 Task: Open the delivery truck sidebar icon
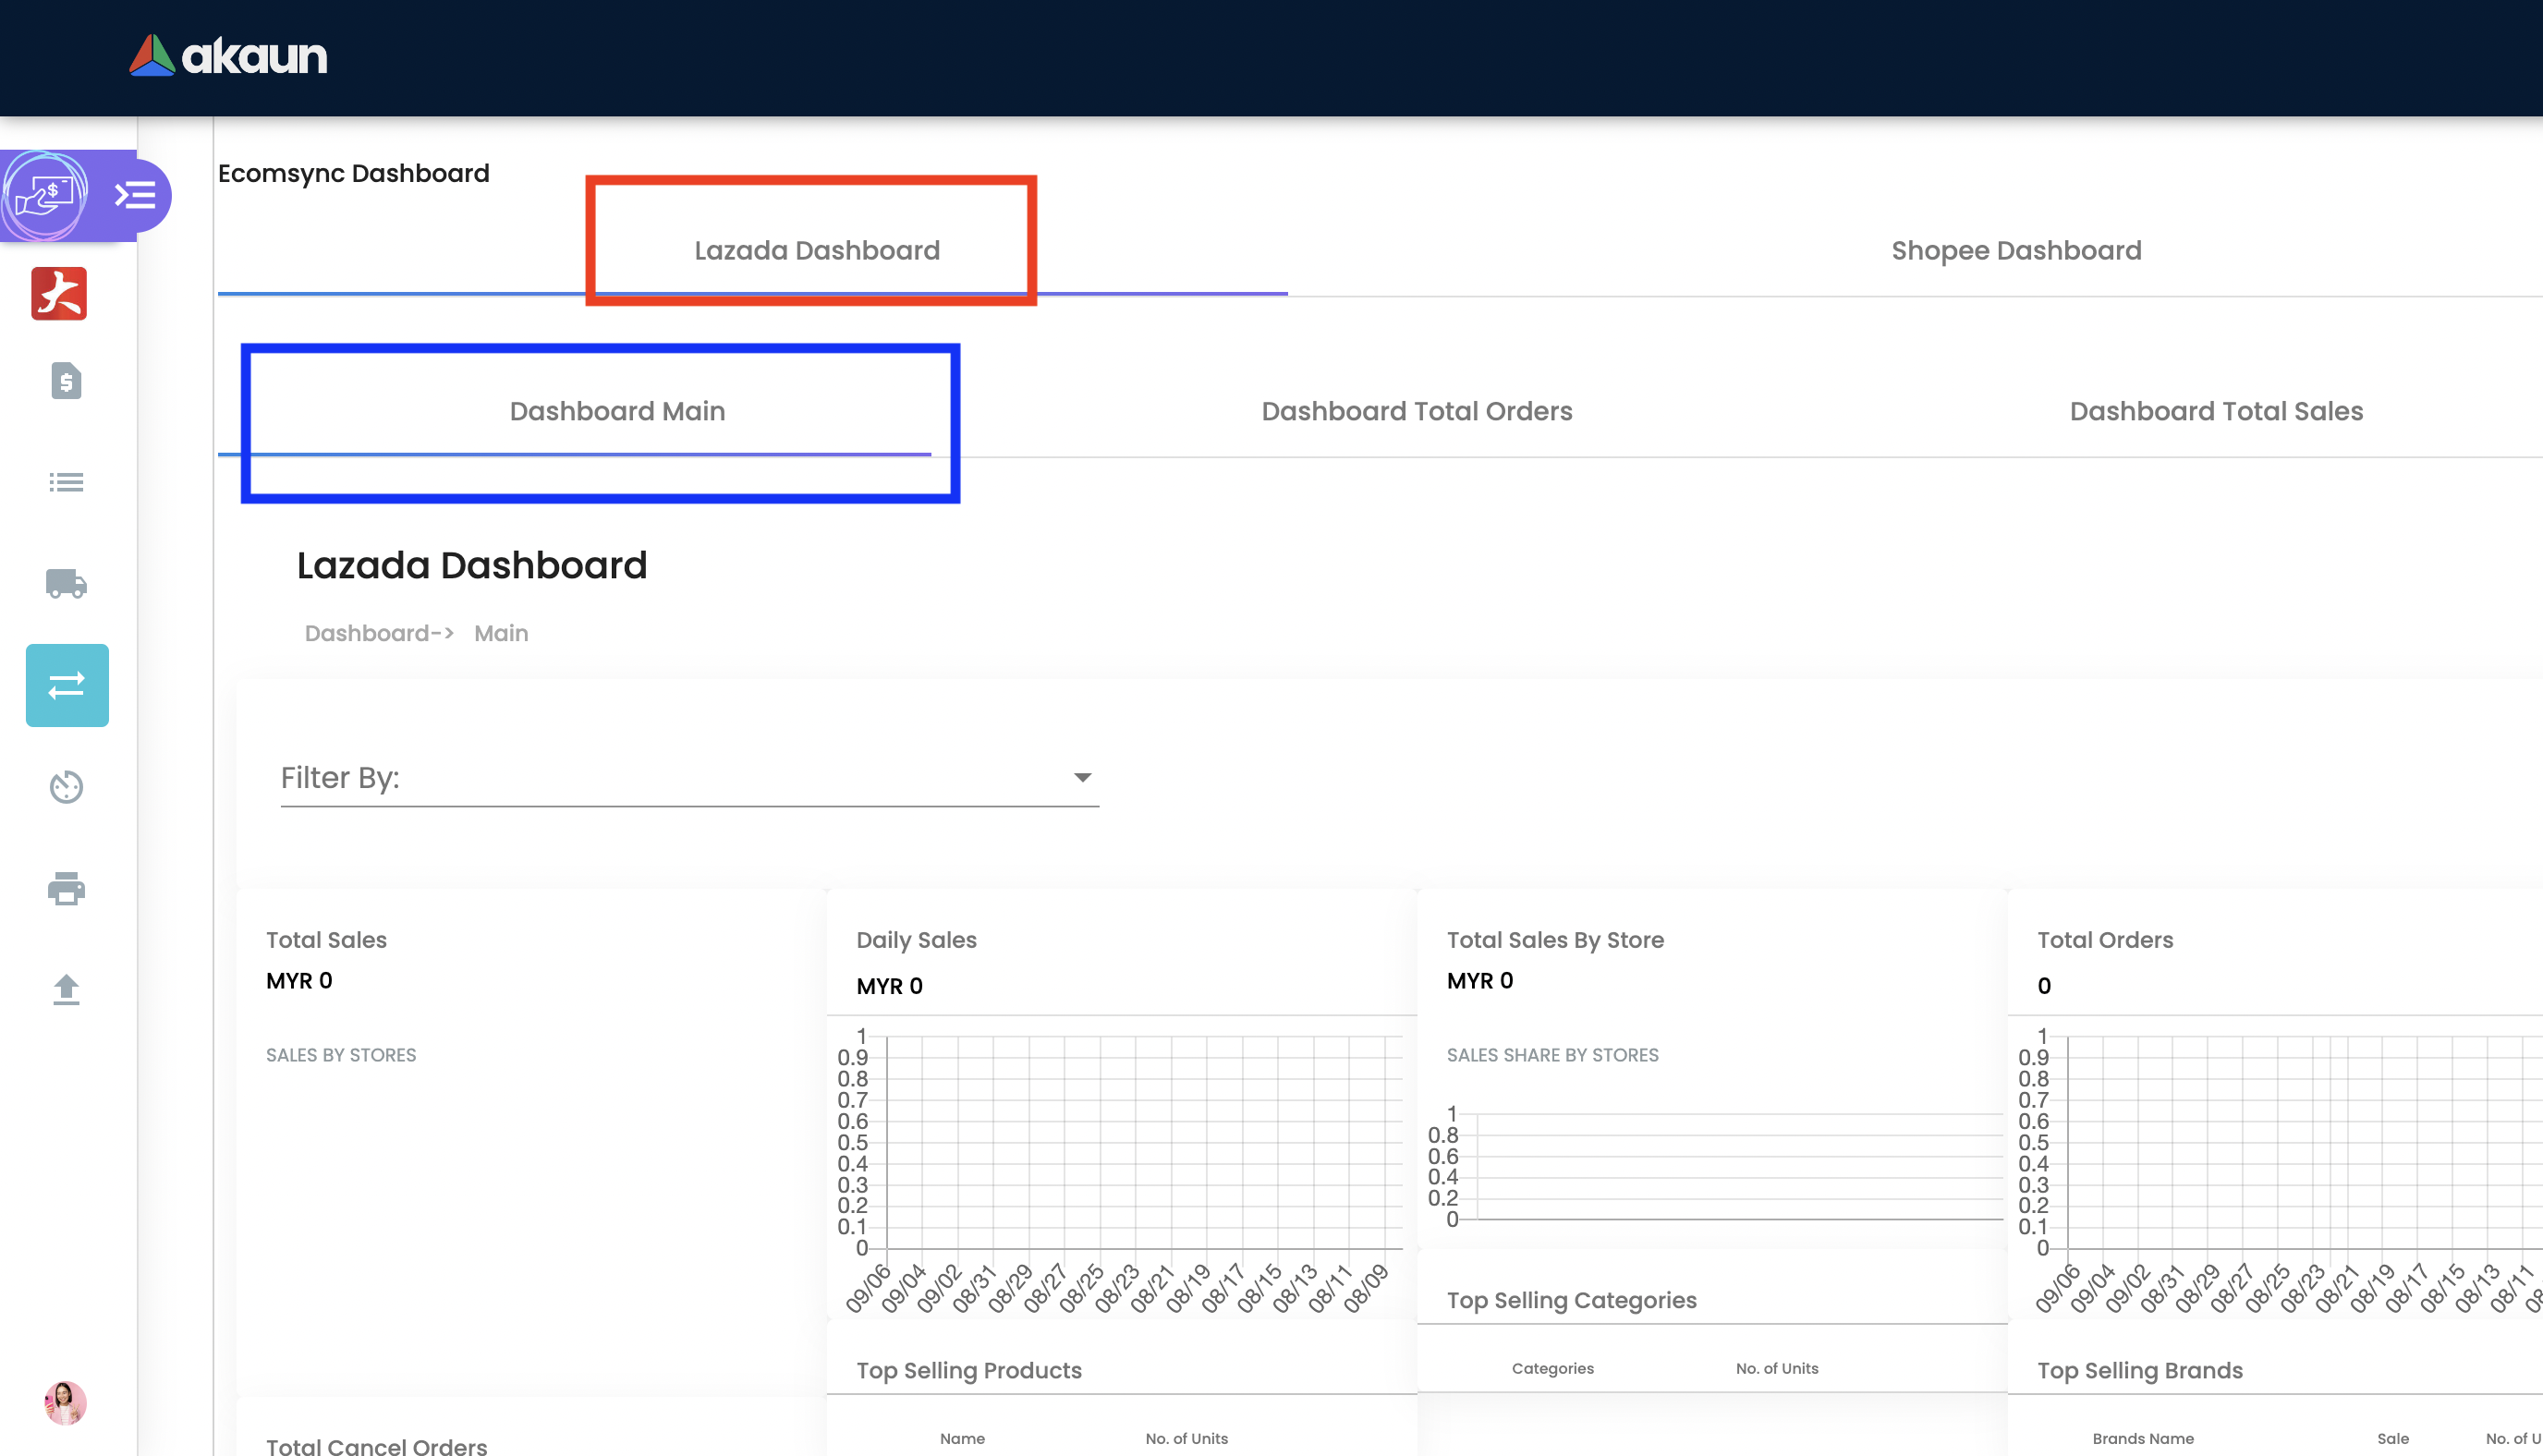(66, 583)
